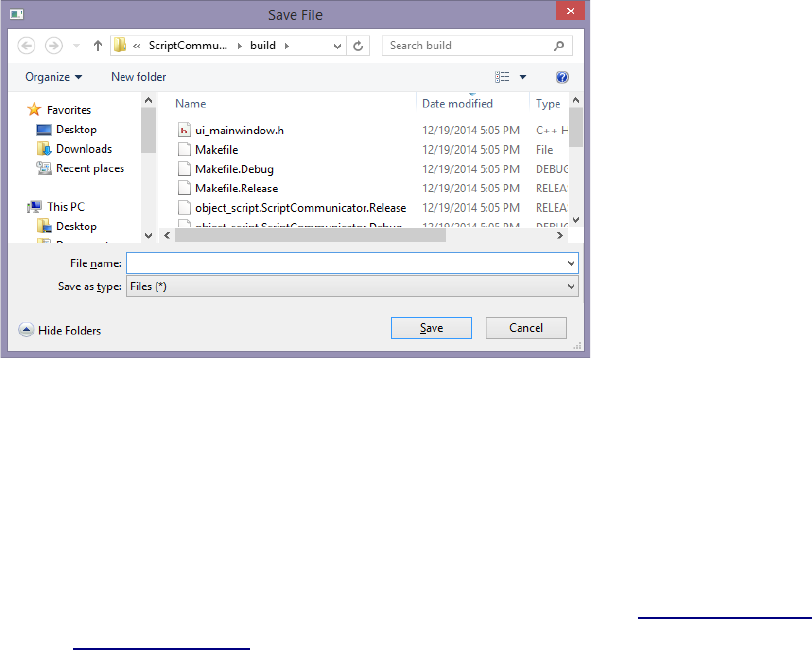This screenshot has width=812, height=650.
Task: Select object_script.ScriptCommunicator.Release file
Action: click(300, 208)
